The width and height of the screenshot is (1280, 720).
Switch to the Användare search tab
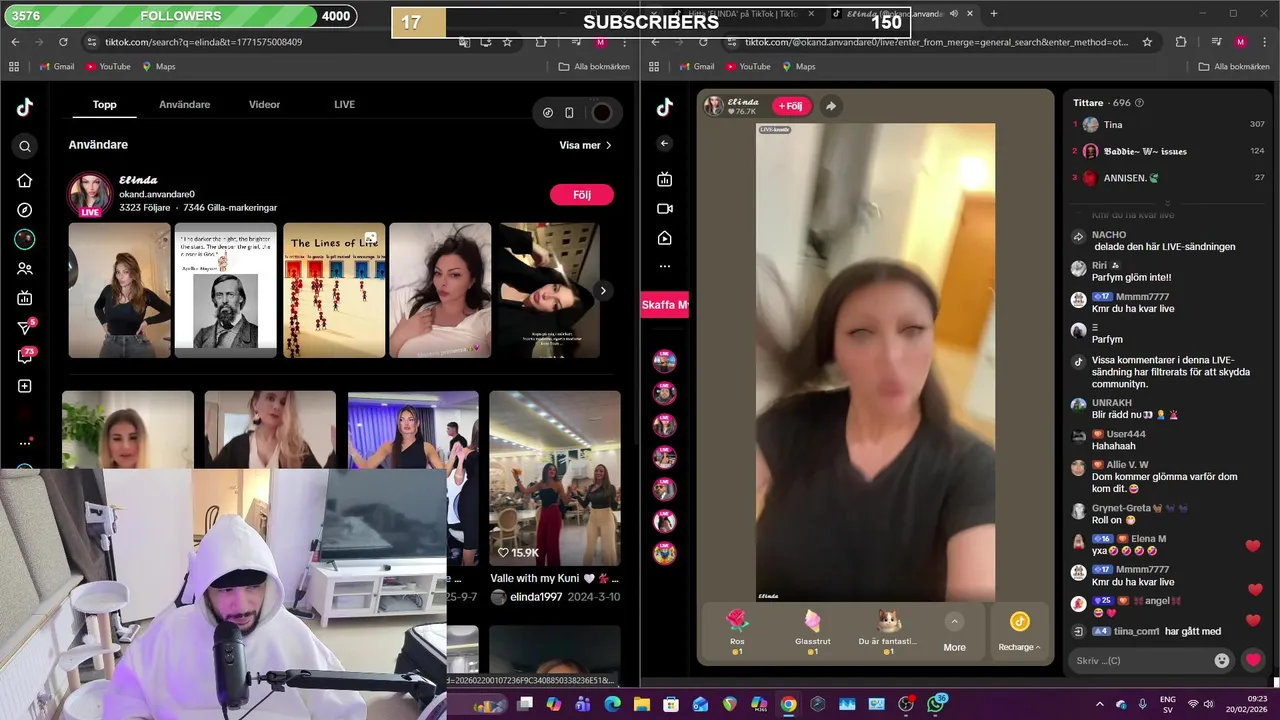185,104
